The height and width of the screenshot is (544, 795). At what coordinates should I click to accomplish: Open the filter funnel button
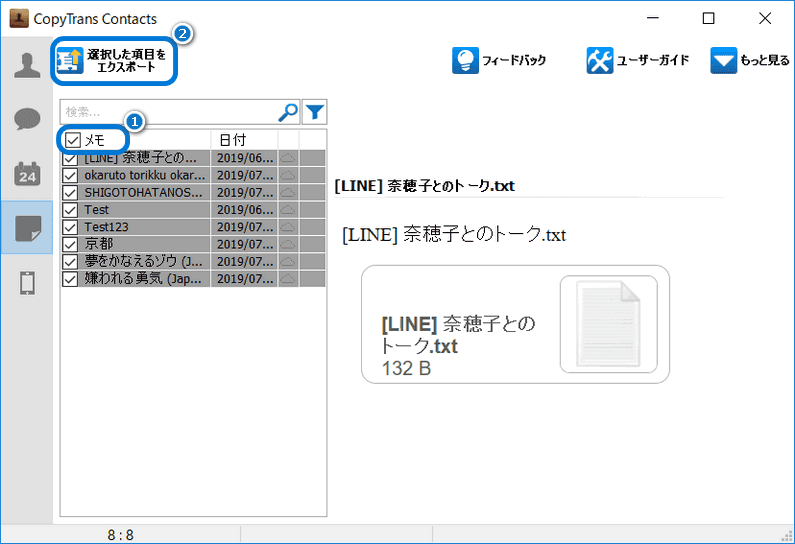coord(315,112)
